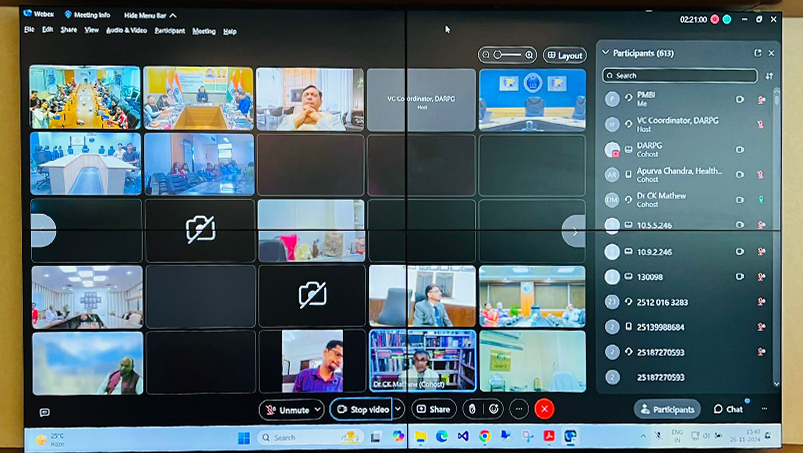Show next page of video tiles

point(574,232)
